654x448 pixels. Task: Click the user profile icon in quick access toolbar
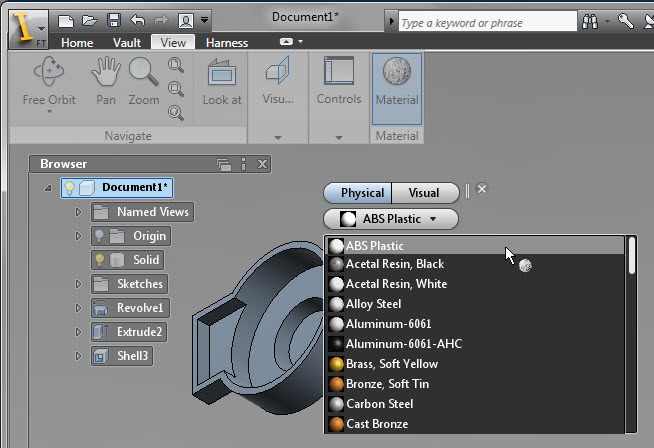click(x=186, y=20)
